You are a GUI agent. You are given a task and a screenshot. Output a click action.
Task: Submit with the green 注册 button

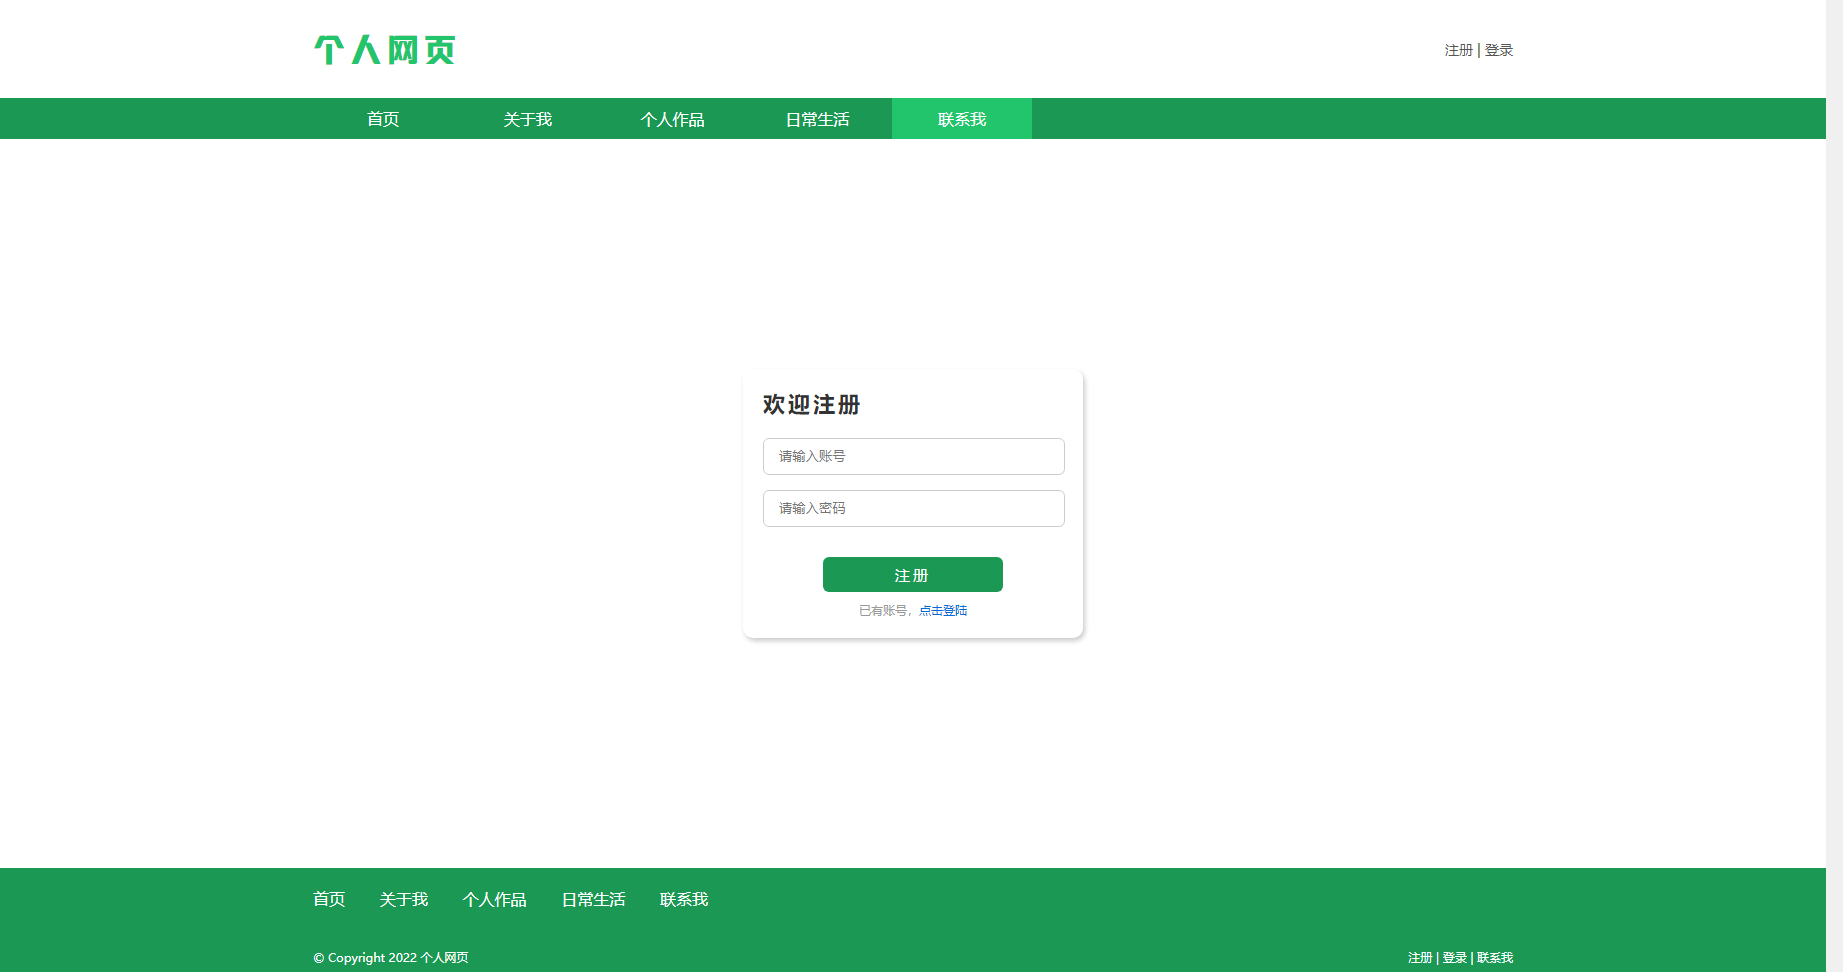point(913,575)
